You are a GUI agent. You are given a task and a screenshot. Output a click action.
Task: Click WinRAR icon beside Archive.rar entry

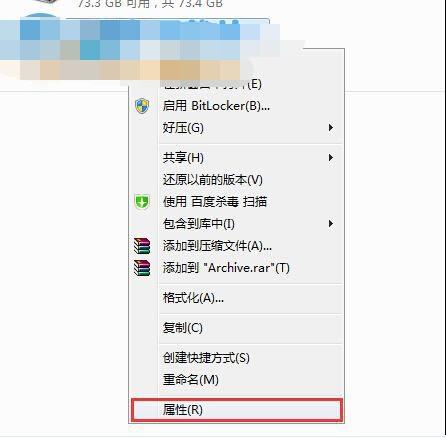pyautogui.click(x=142, y=268)
